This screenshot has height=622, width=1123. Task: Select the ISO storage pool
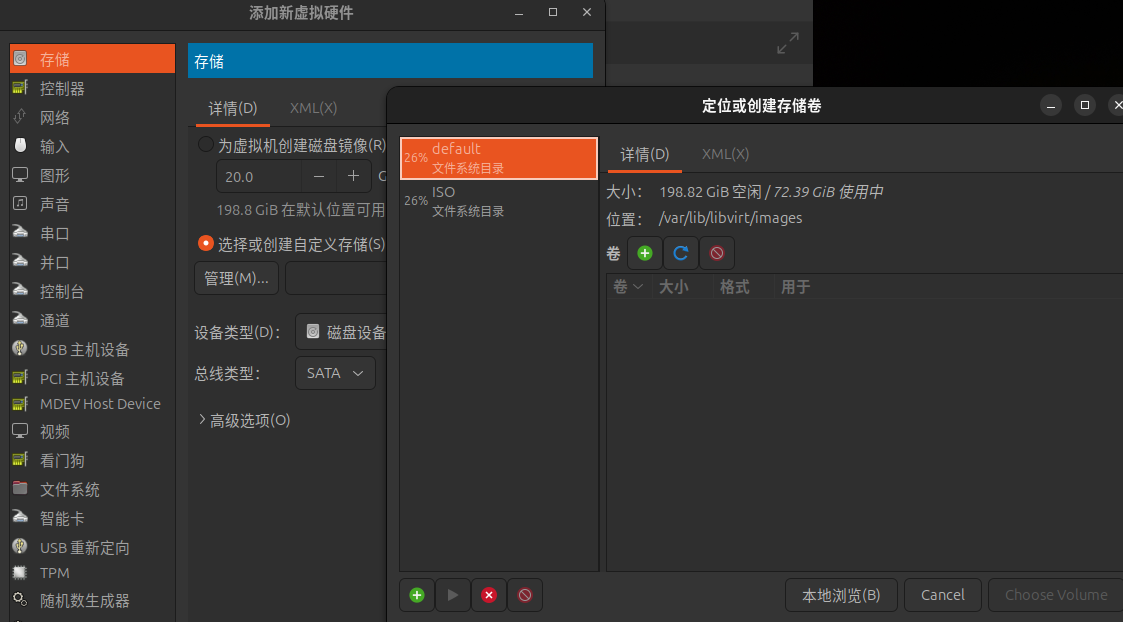coord(498,201)
